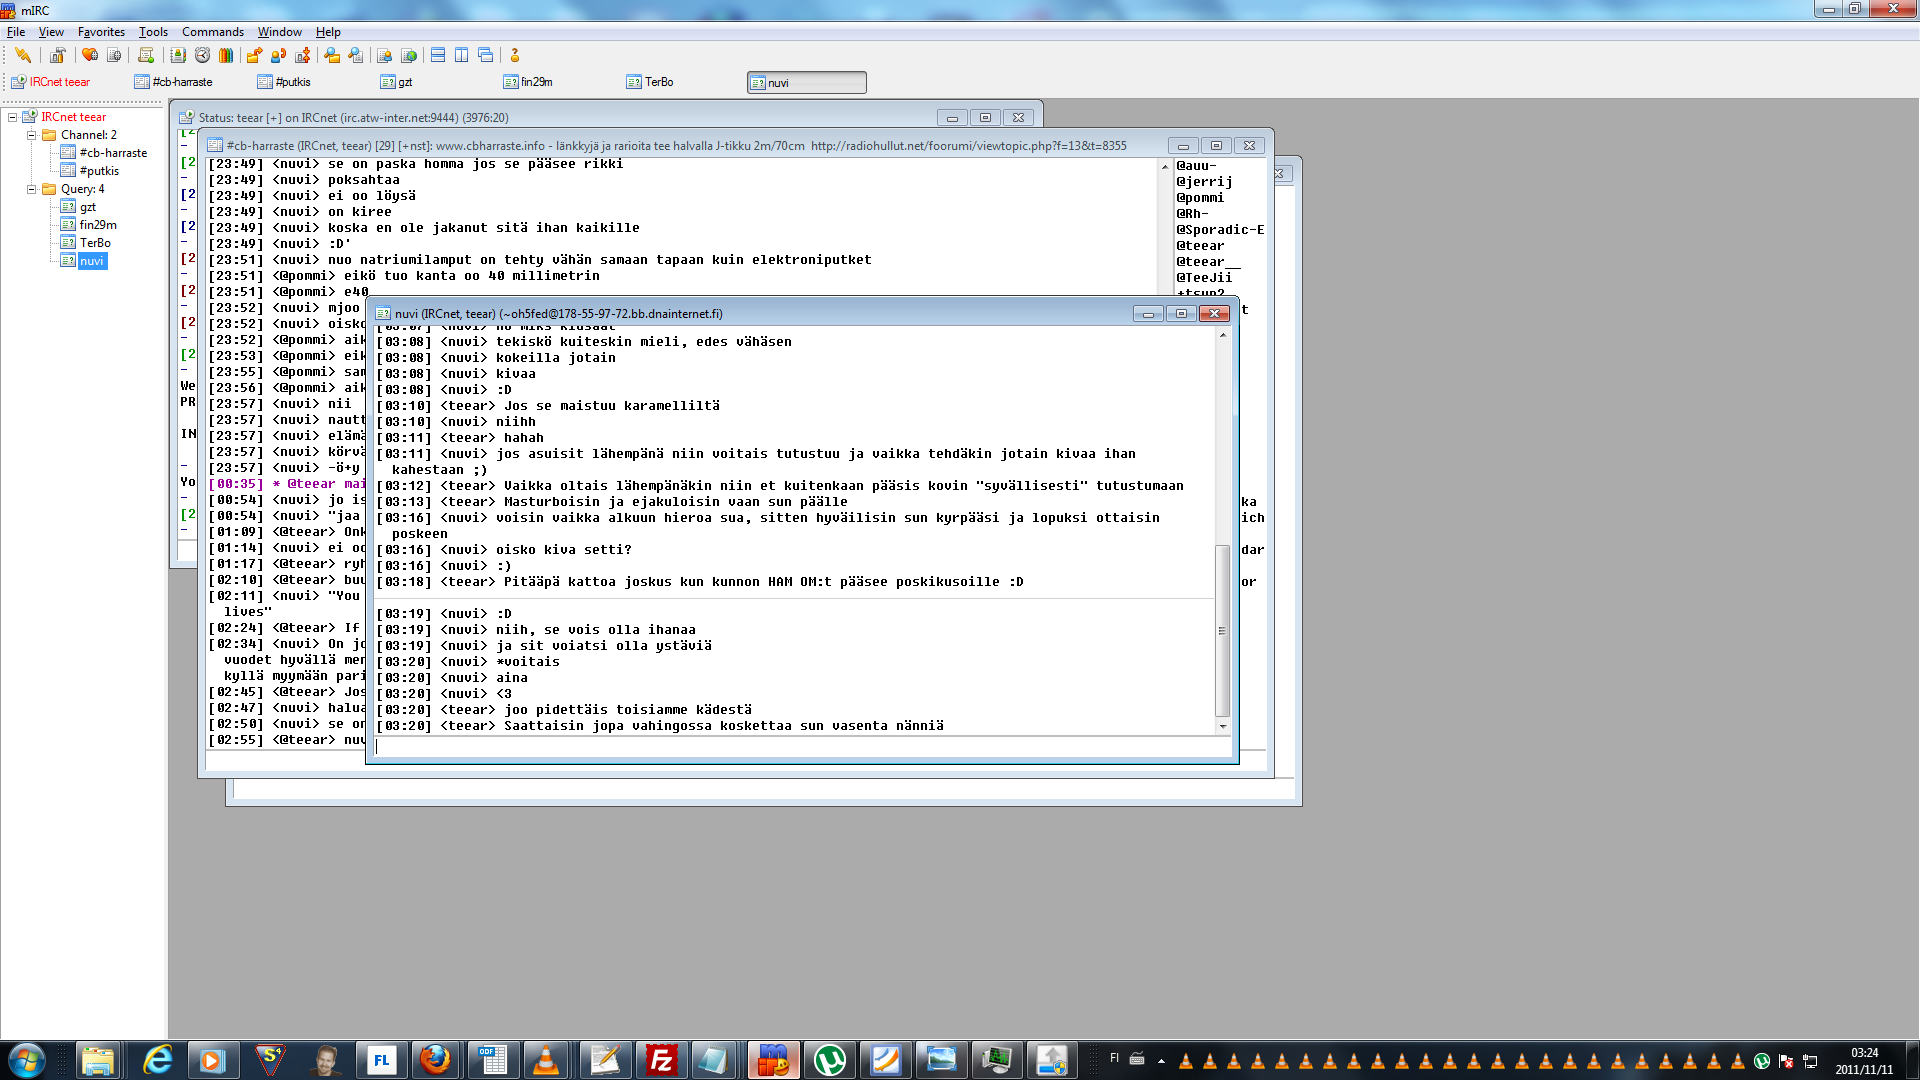
Task: Click the nuvi chat scrollbar down arrow
Action: (1222, 726)
